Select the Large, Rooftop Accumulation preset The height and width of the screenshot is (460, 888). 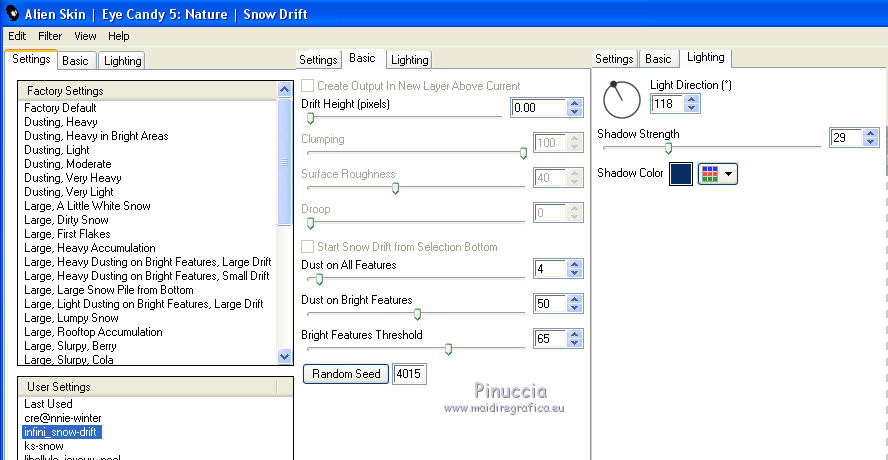tap(93, 332)
